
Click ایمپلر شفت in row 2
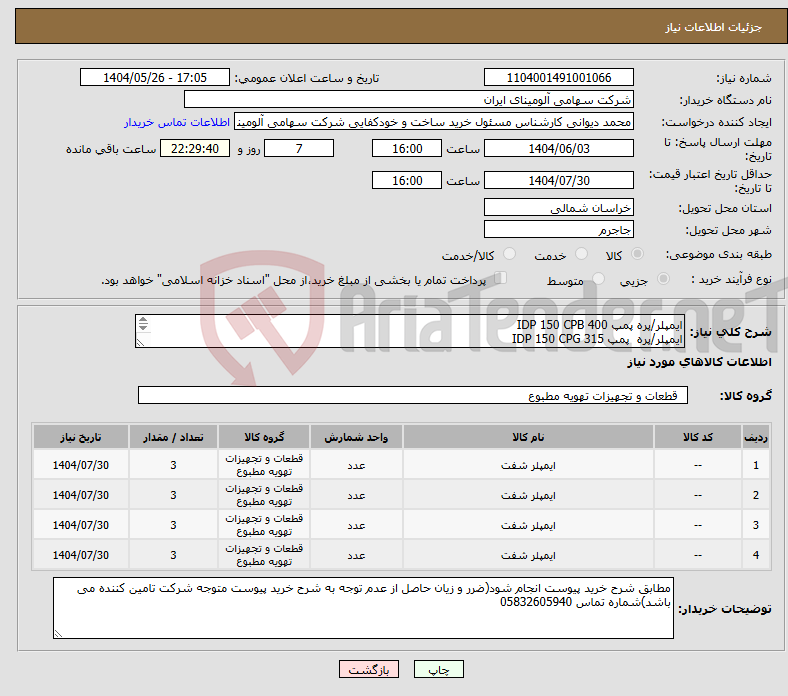pyautogui.click(x=528, y=495)
